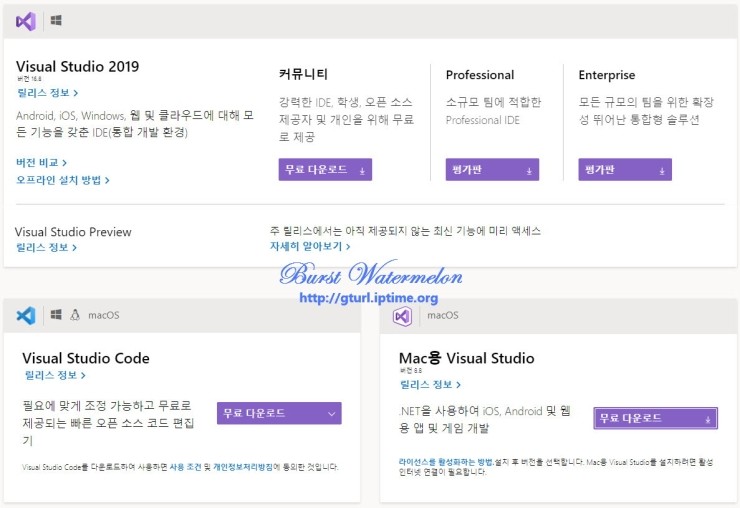Click Mac용 Visual Studio 무료 다운로드 button
This screenshot has height=508, width=740.
point(656,418)
